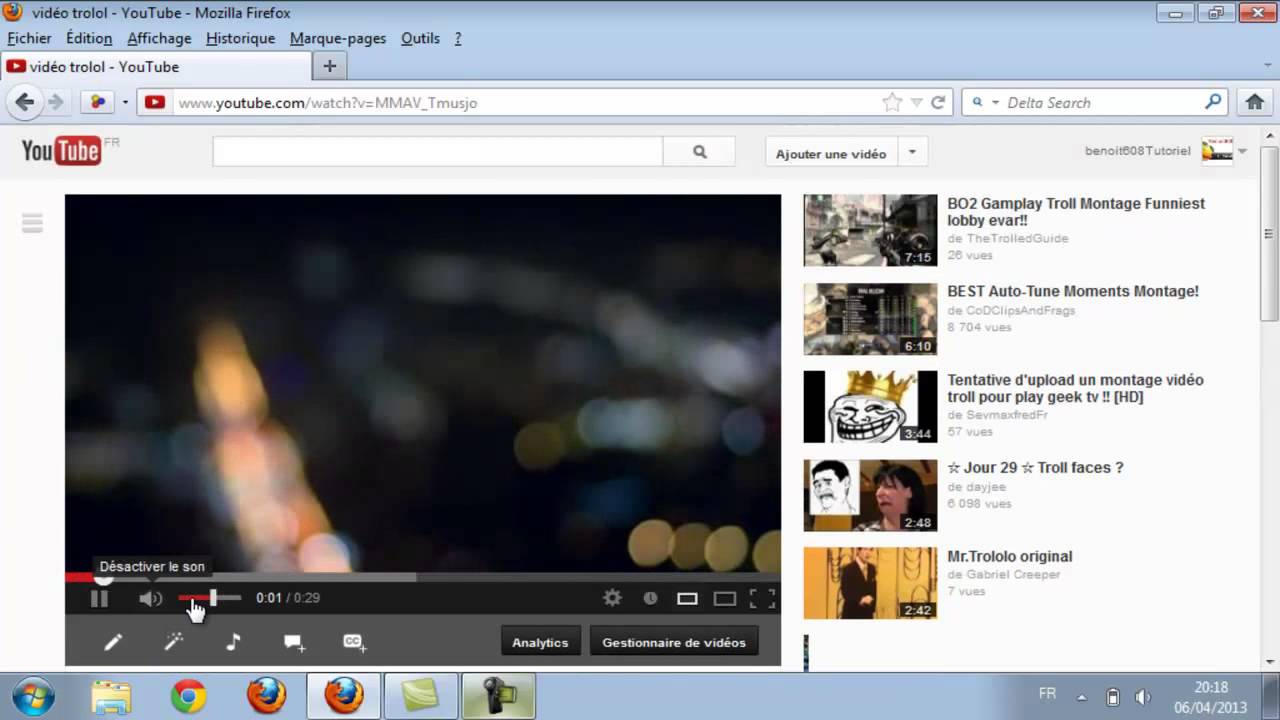This screenshot has height=720, width=1280.
Task: Open Windows Start menu
Action: [35, 696]
